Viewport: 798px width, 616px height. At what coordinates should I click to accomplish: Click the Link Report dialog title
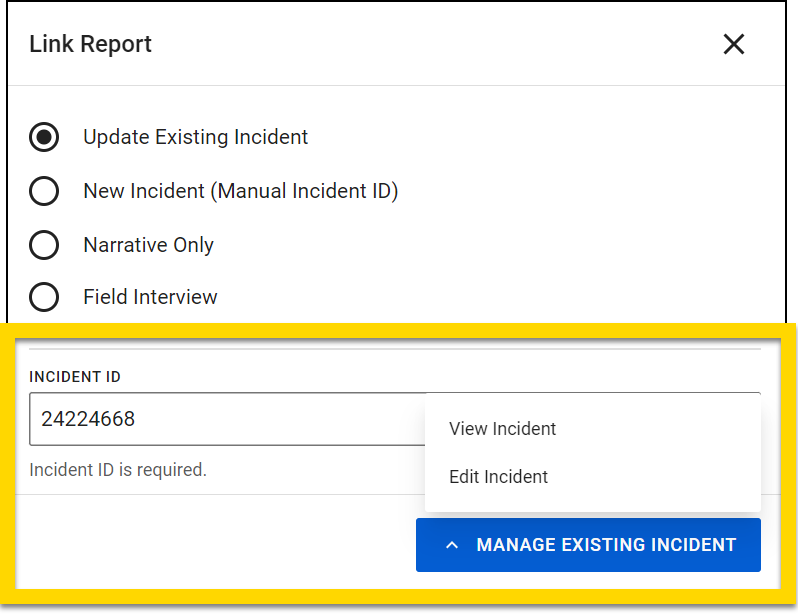90,44
